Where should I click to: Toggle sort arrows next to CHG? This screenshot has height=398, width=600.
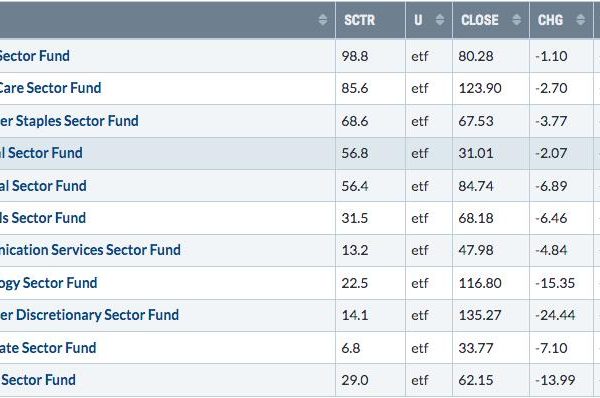pyautogui.click(x=580, y=20)
